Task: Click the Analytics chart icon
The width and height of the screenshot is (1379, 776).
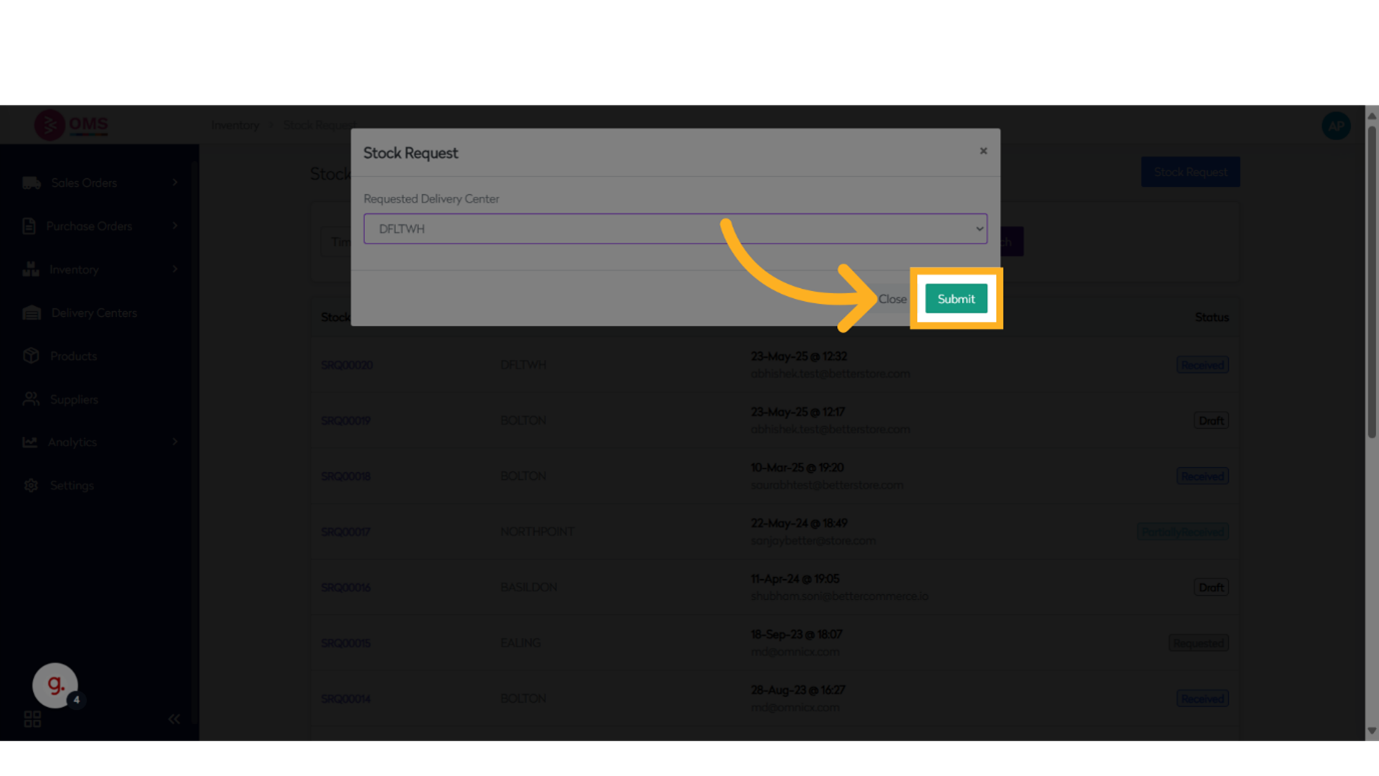Action: 30,442
